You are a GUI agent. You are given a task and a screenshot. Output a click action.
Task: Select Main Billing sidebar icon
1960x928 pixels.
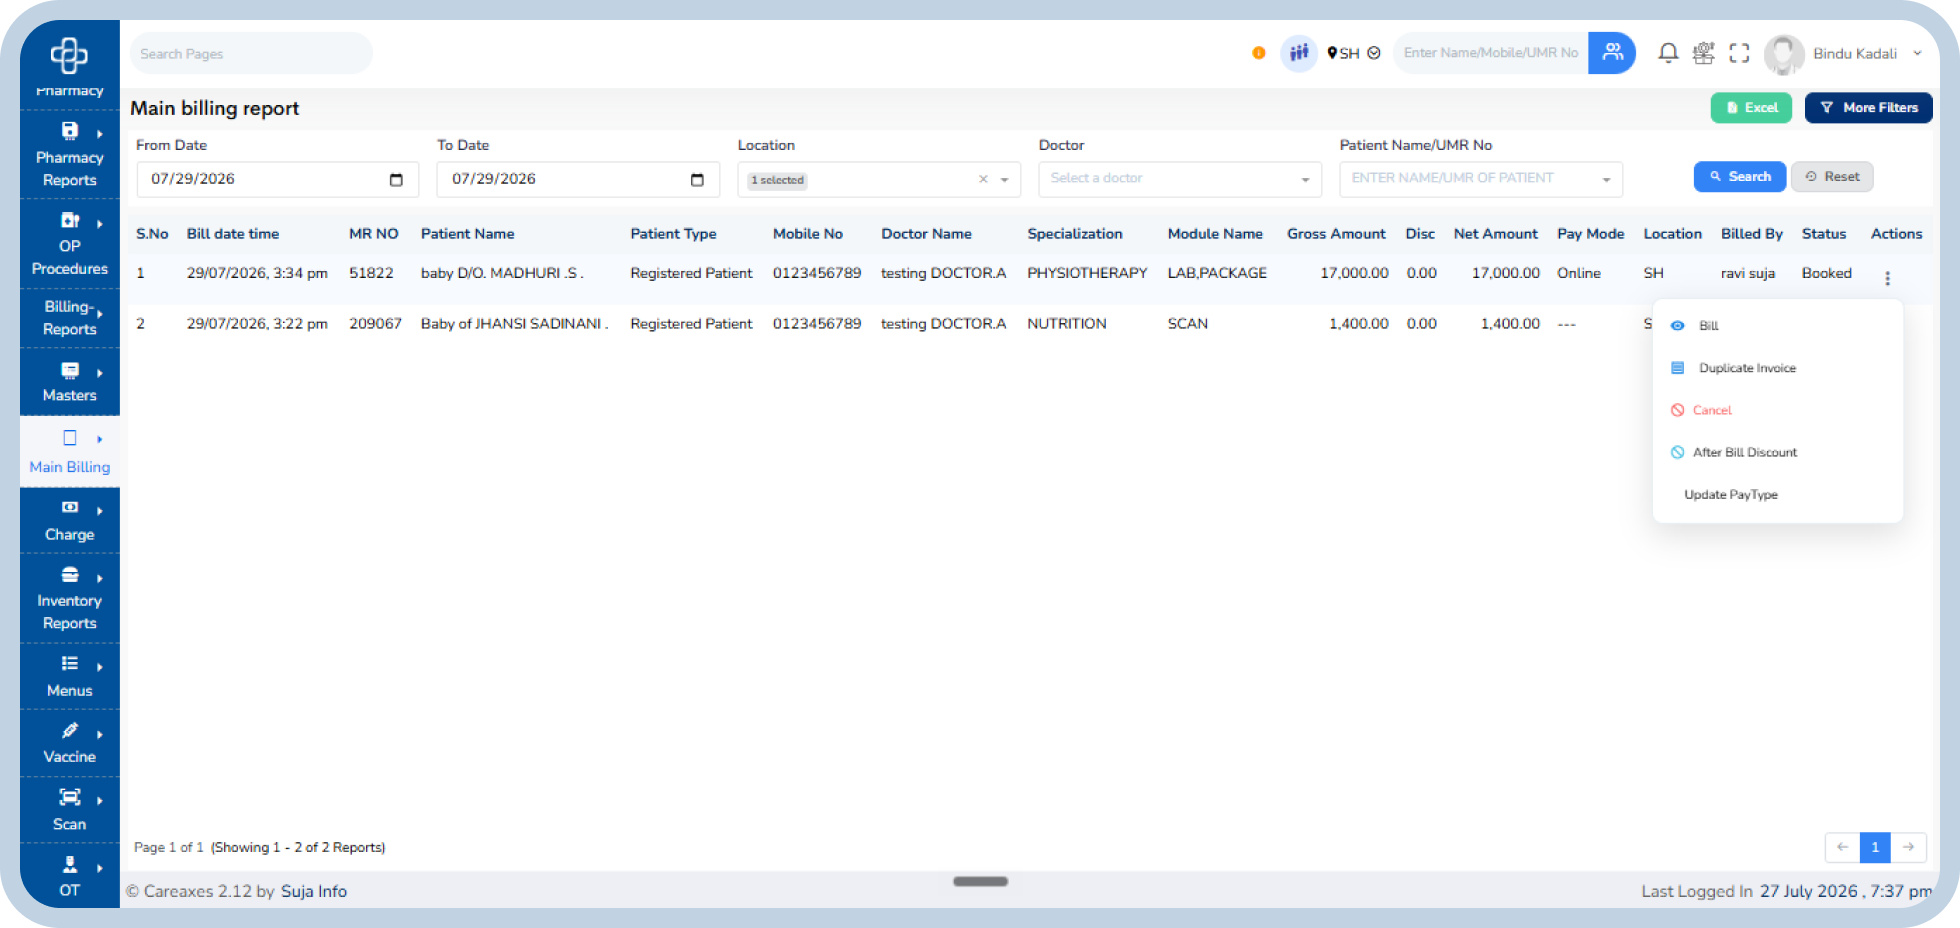[70, 438]
